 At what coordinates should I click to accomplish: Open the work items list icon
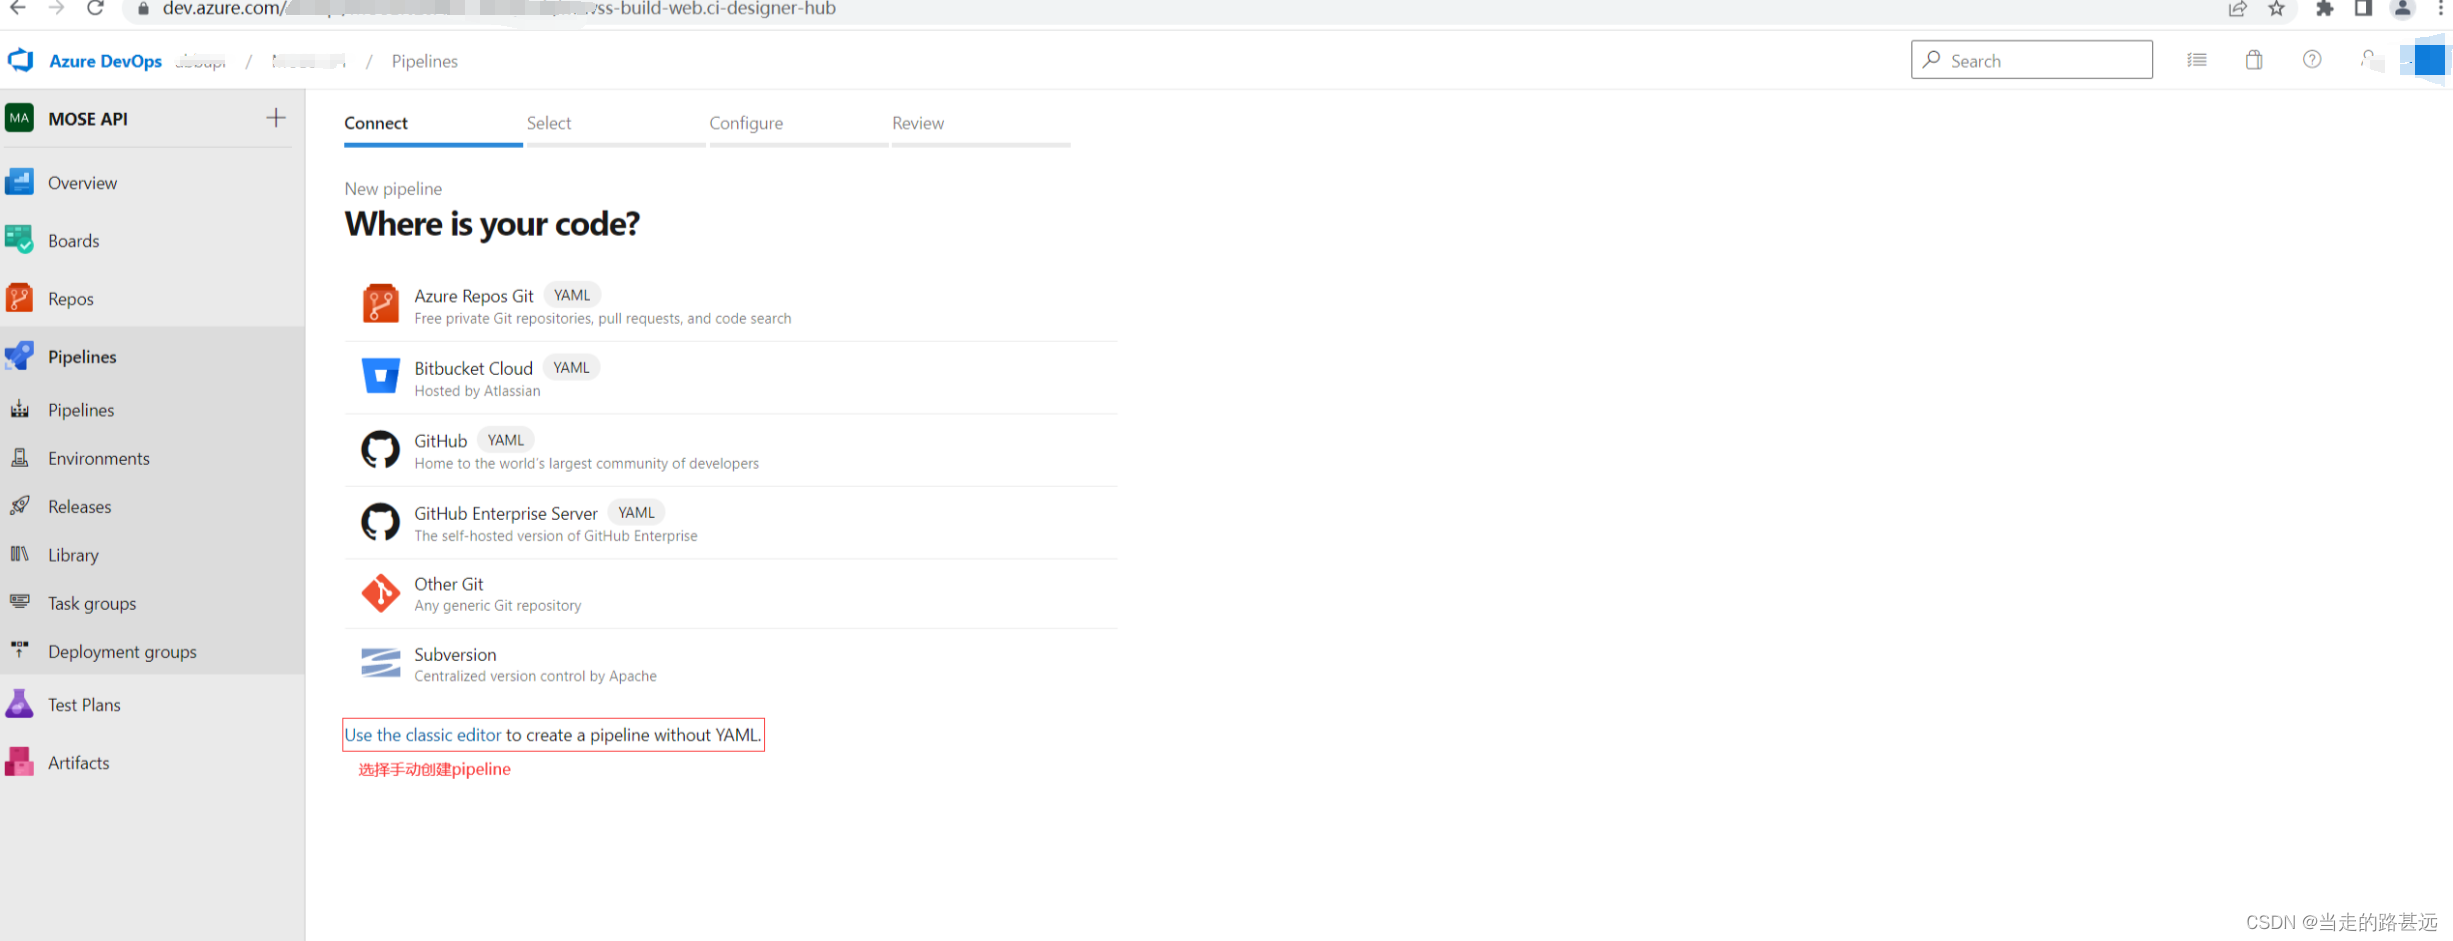[2197, 59]
